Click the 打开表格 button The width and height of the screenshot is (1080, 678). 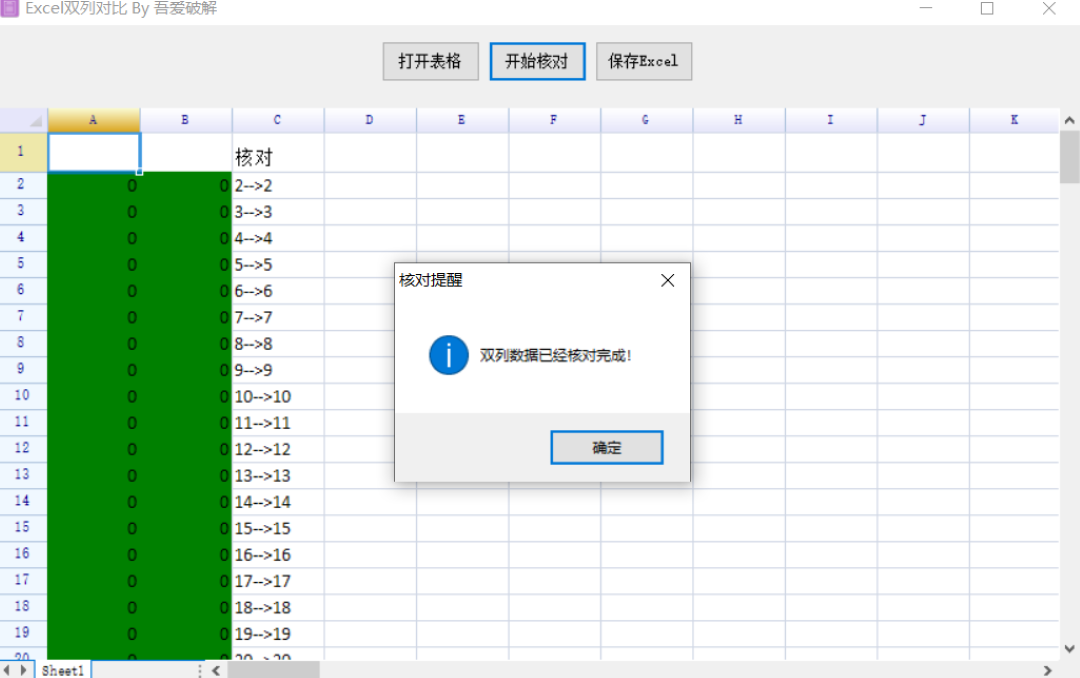(x=430, y=61)
